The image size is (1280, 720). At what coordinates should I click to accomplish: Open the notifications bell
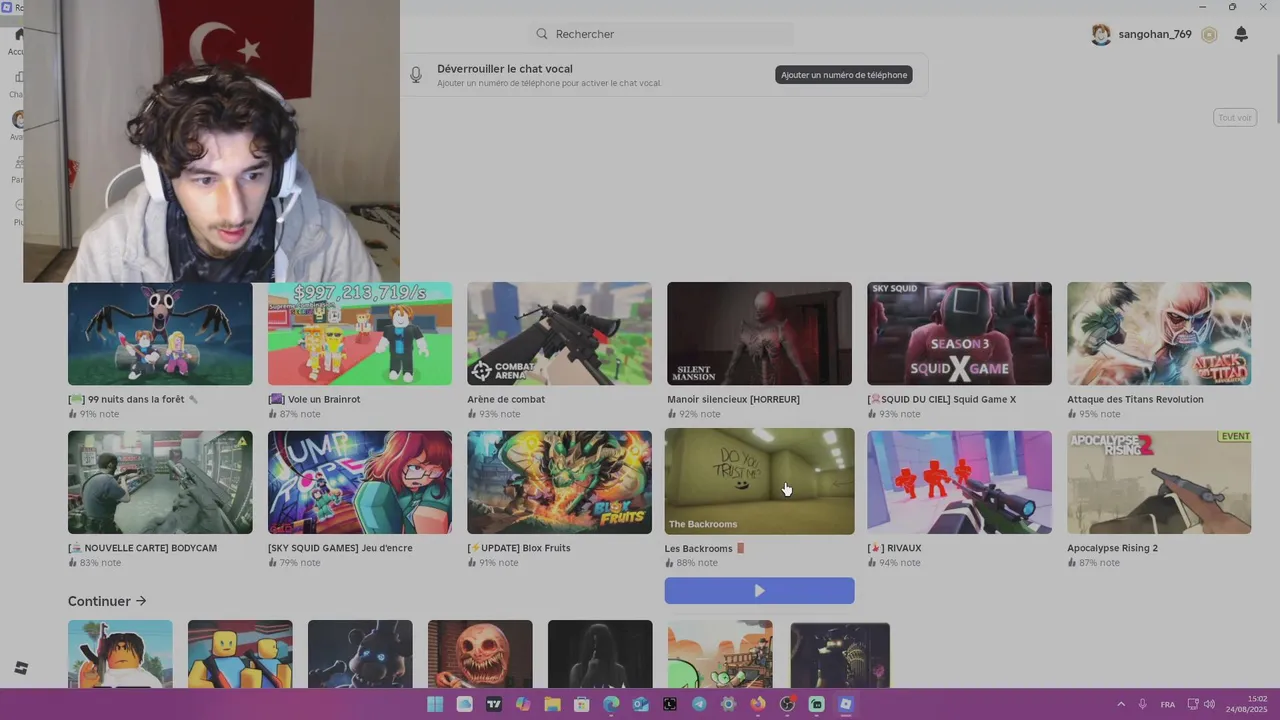[x=1241, y=34]
